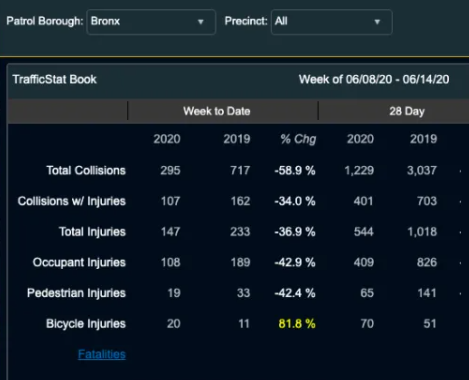
Task: Click the % Chg column header
Action: [298, 139]
